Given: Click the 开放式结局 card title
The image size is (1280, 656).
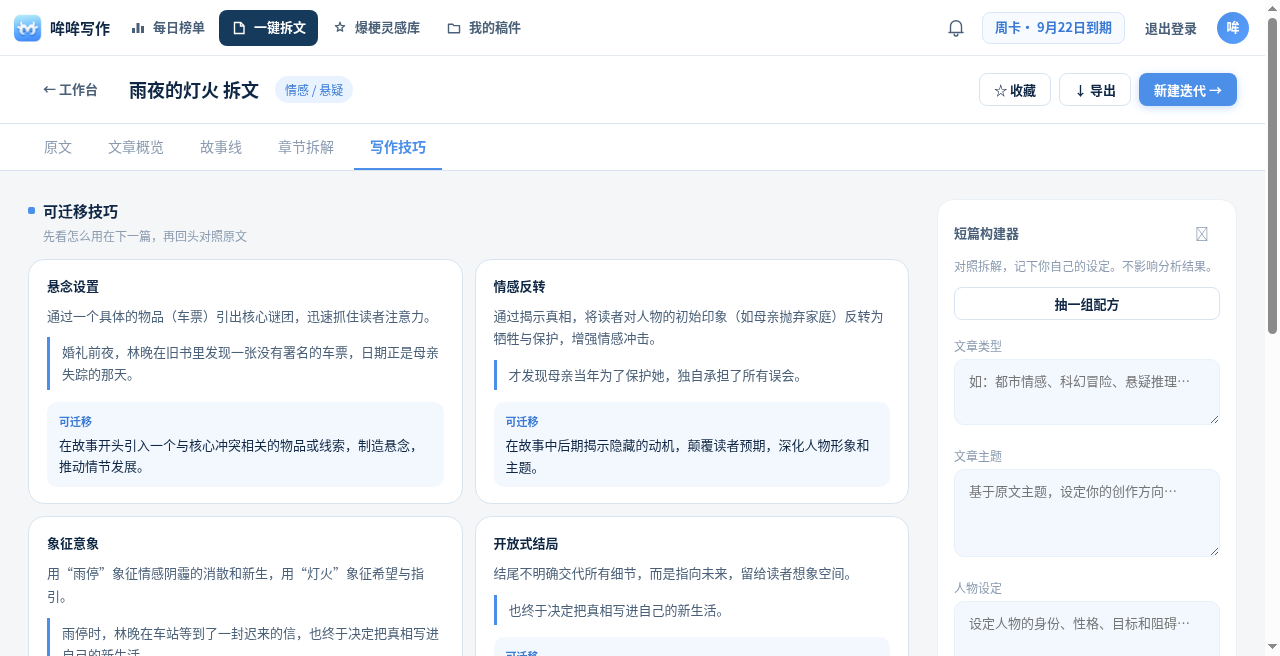Looking at the screenshot, I should point(526,544).
